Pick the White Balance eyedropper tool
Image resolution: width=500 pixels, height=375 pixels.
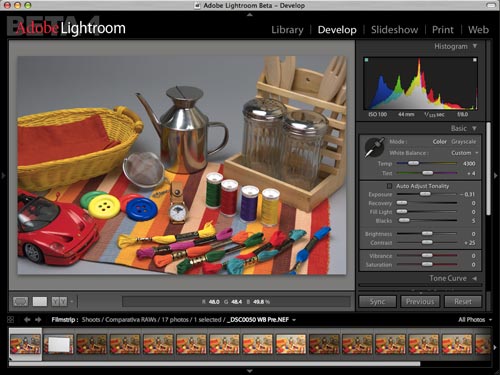tap(374, 147)
